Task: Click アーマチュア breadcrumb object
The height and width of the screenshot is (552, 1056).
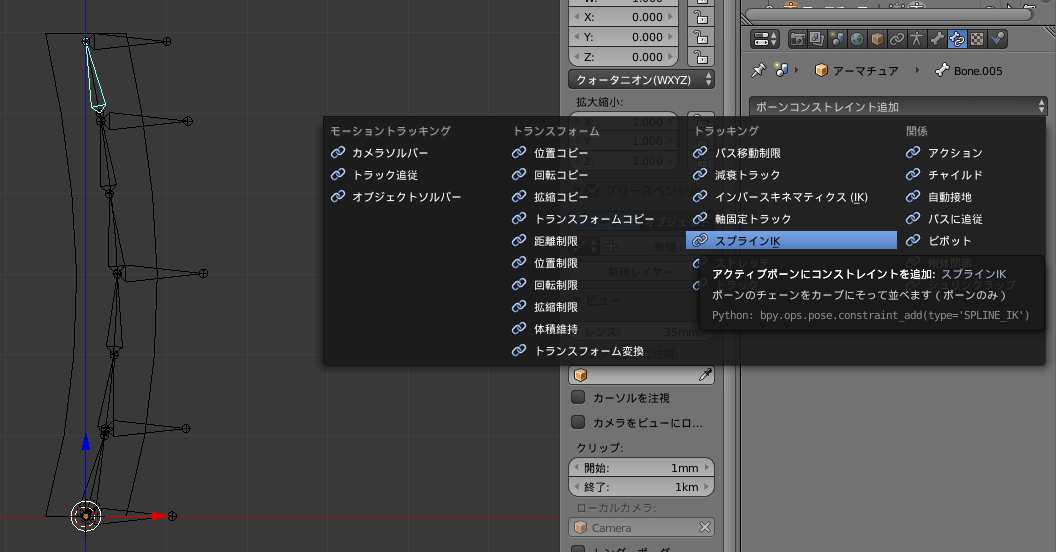Action: [857, 70]
